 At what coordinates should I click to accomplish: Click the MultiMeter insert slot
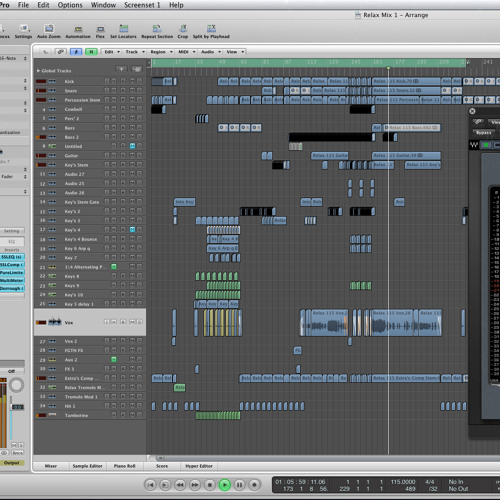[x=12, y=280]
